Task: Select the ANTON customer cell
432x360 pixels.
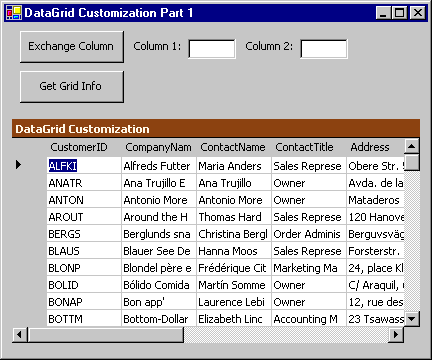Action: click(84, 199)
